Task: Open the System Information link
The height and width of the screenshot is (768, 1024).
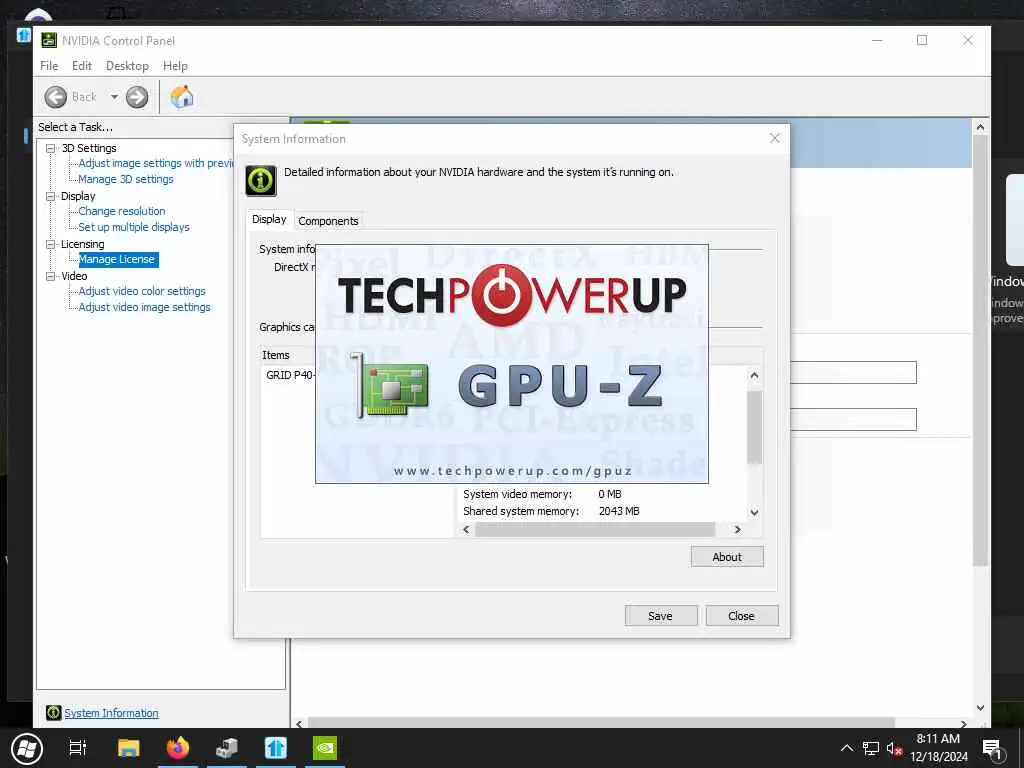Action: (111, 713)
